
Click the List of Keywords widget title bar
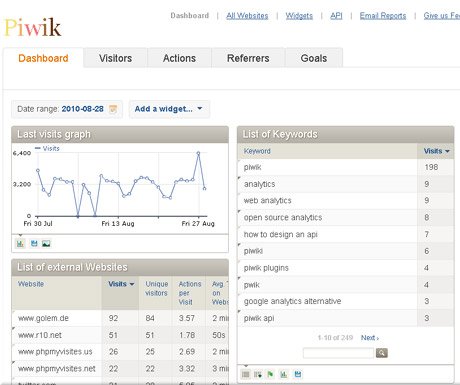345,134
